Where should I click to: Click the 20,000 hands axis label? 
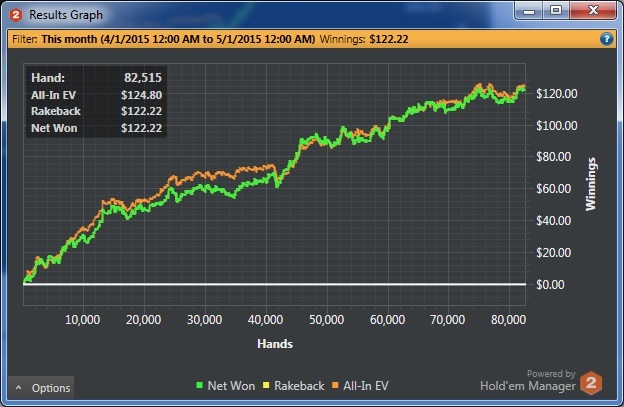143,320
